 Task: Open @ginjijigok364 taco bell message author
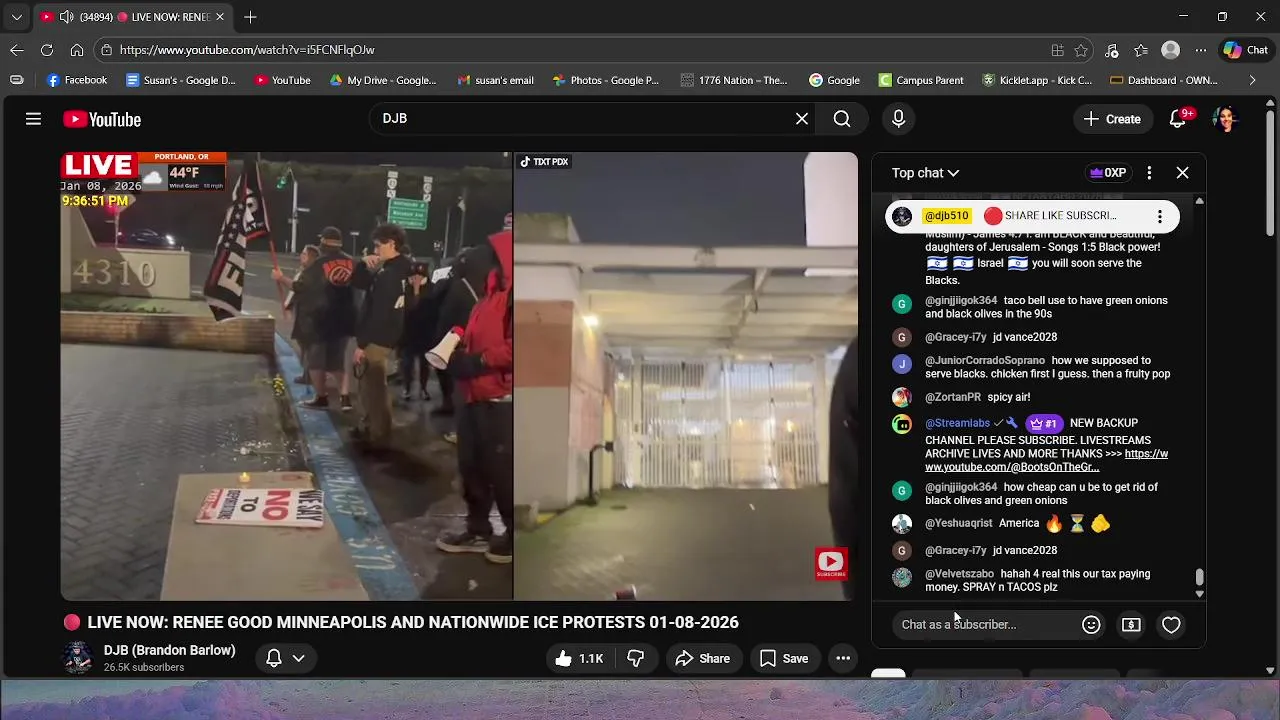pos(961,301)
